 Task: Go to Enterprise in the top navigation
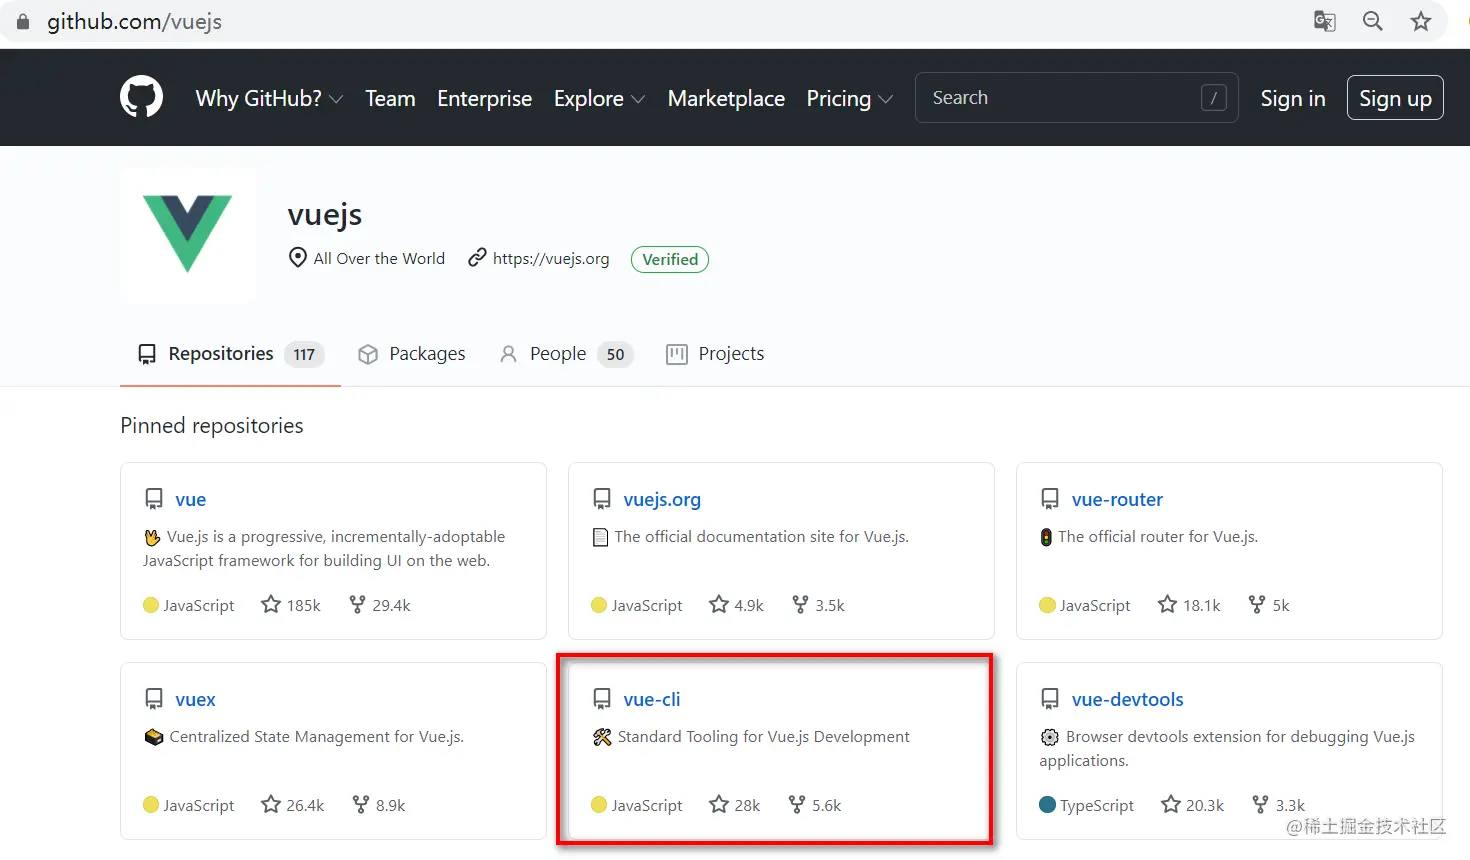point(485,98)
